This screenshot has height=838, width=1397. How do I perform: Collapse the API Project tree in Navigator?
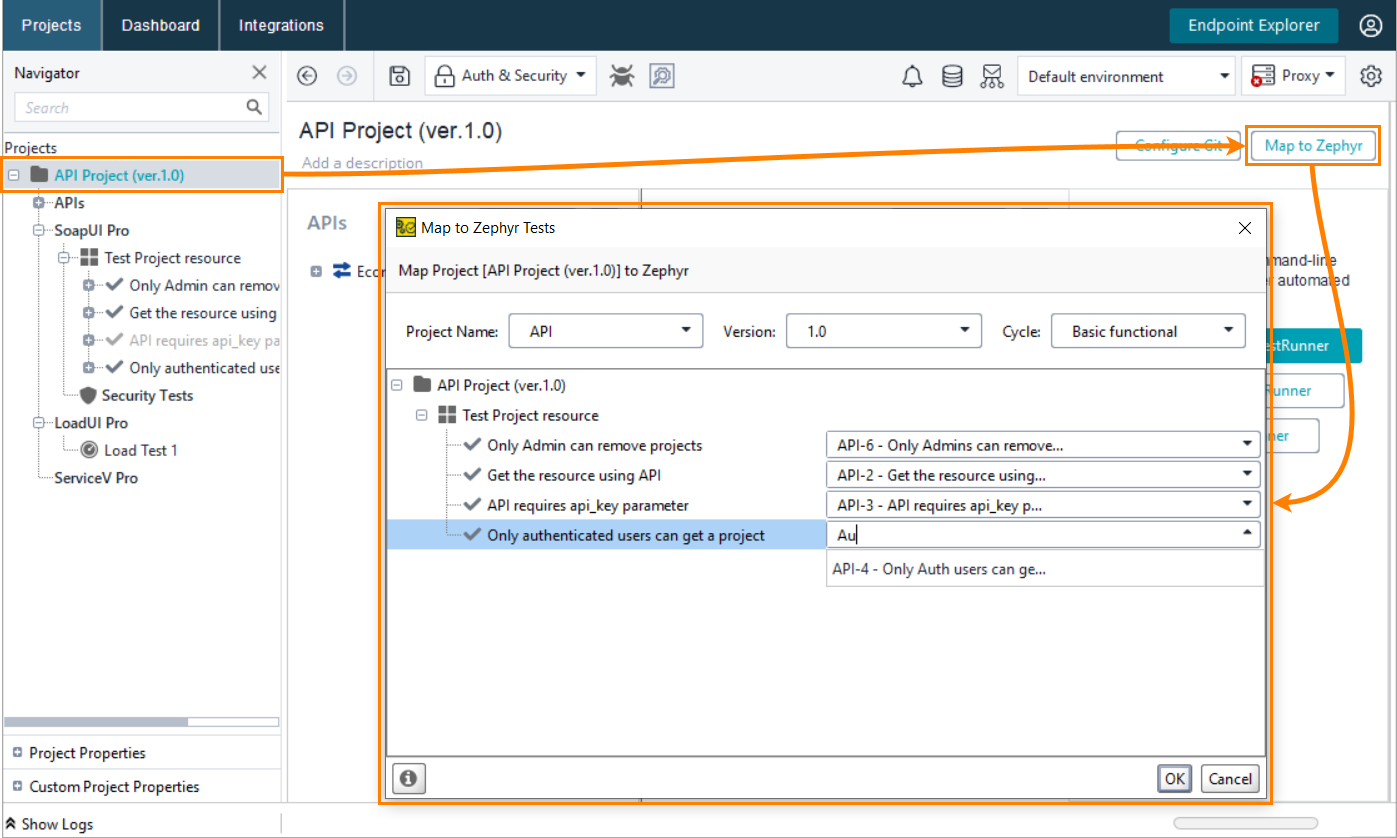pyautogui.click(x=13, y=174)
